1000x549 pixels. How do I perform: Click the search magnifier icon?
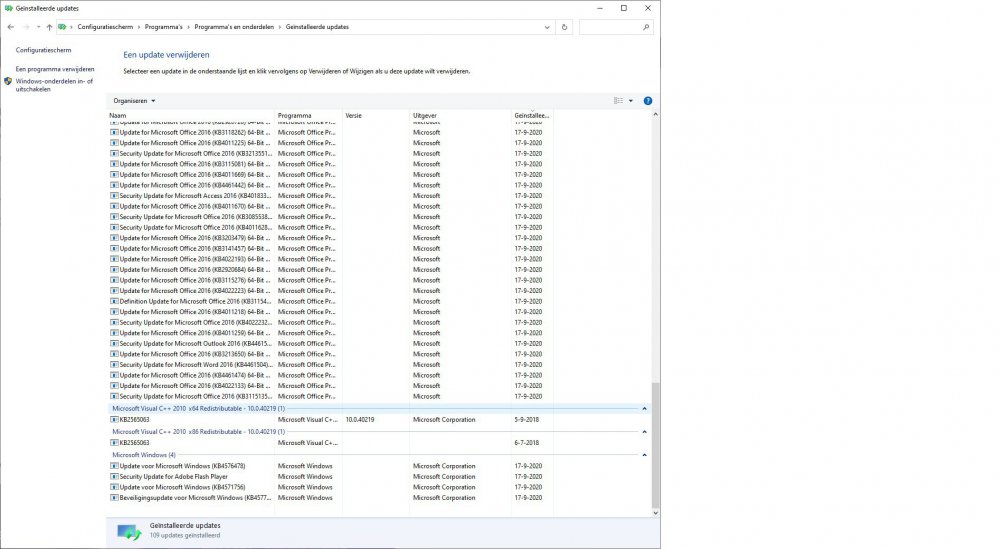coord(645,27)
